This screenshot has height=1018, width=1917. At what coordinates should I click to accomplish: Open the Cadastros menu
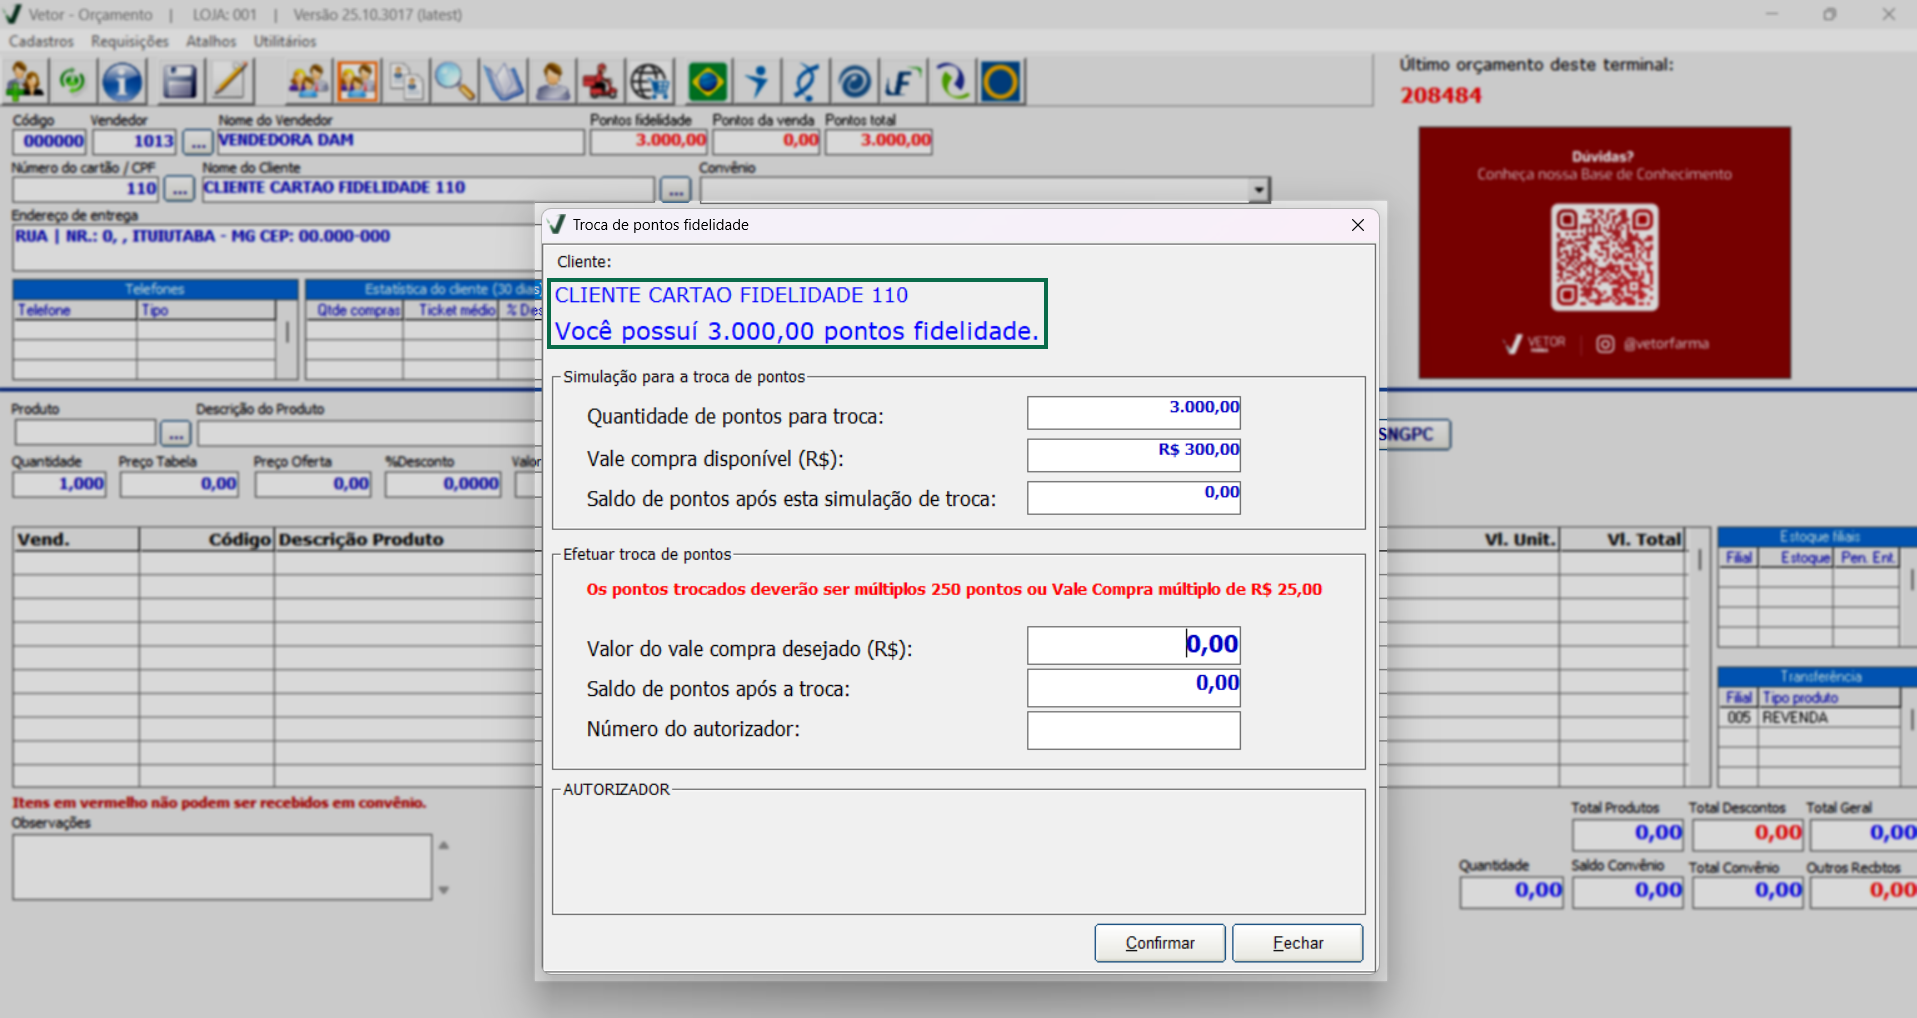tap(41, 41)
